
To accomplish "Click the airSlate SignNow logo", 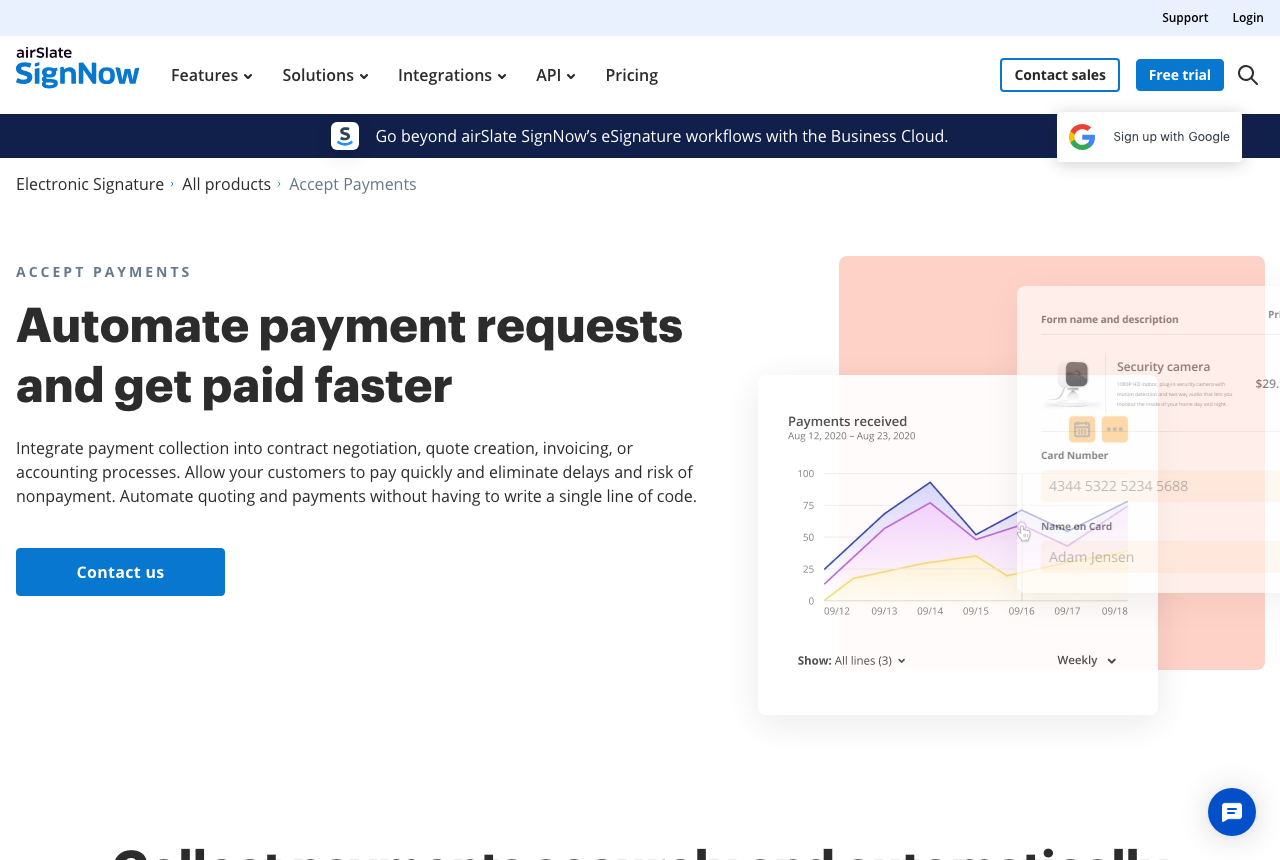I will click(x=78, y=68).
